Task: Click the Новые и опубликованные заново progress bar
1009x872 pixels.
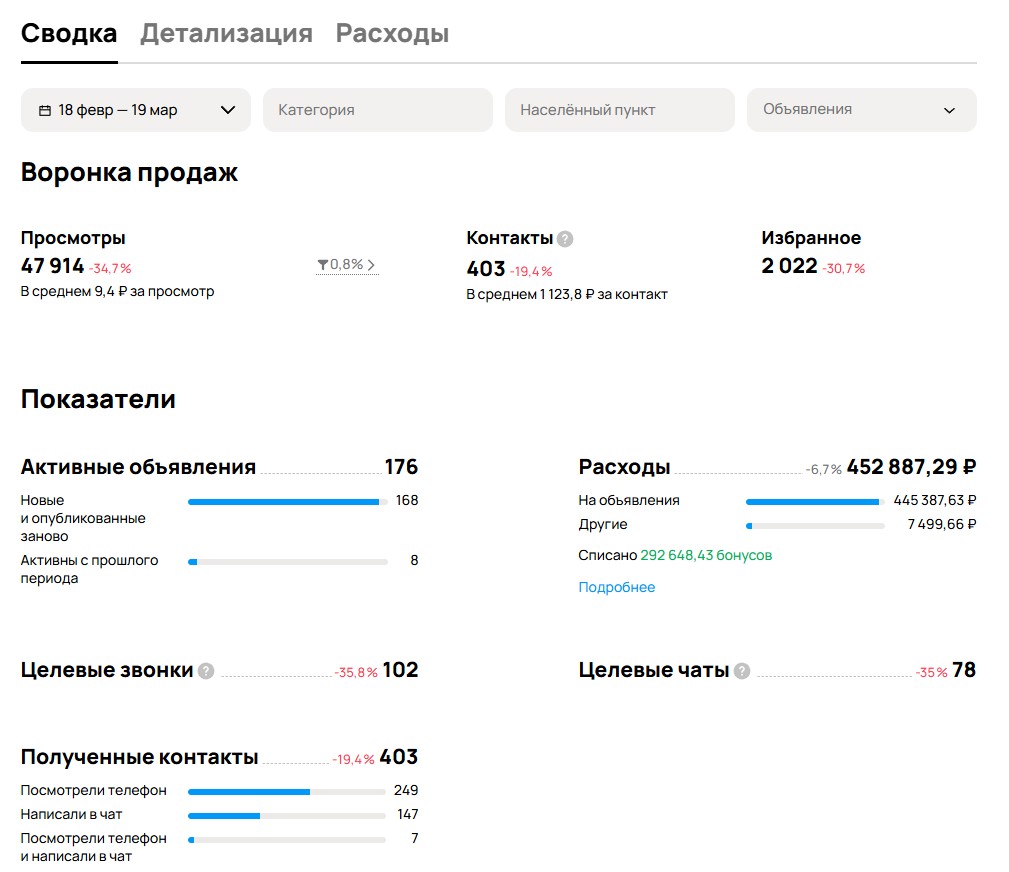Action: point(288,502)
